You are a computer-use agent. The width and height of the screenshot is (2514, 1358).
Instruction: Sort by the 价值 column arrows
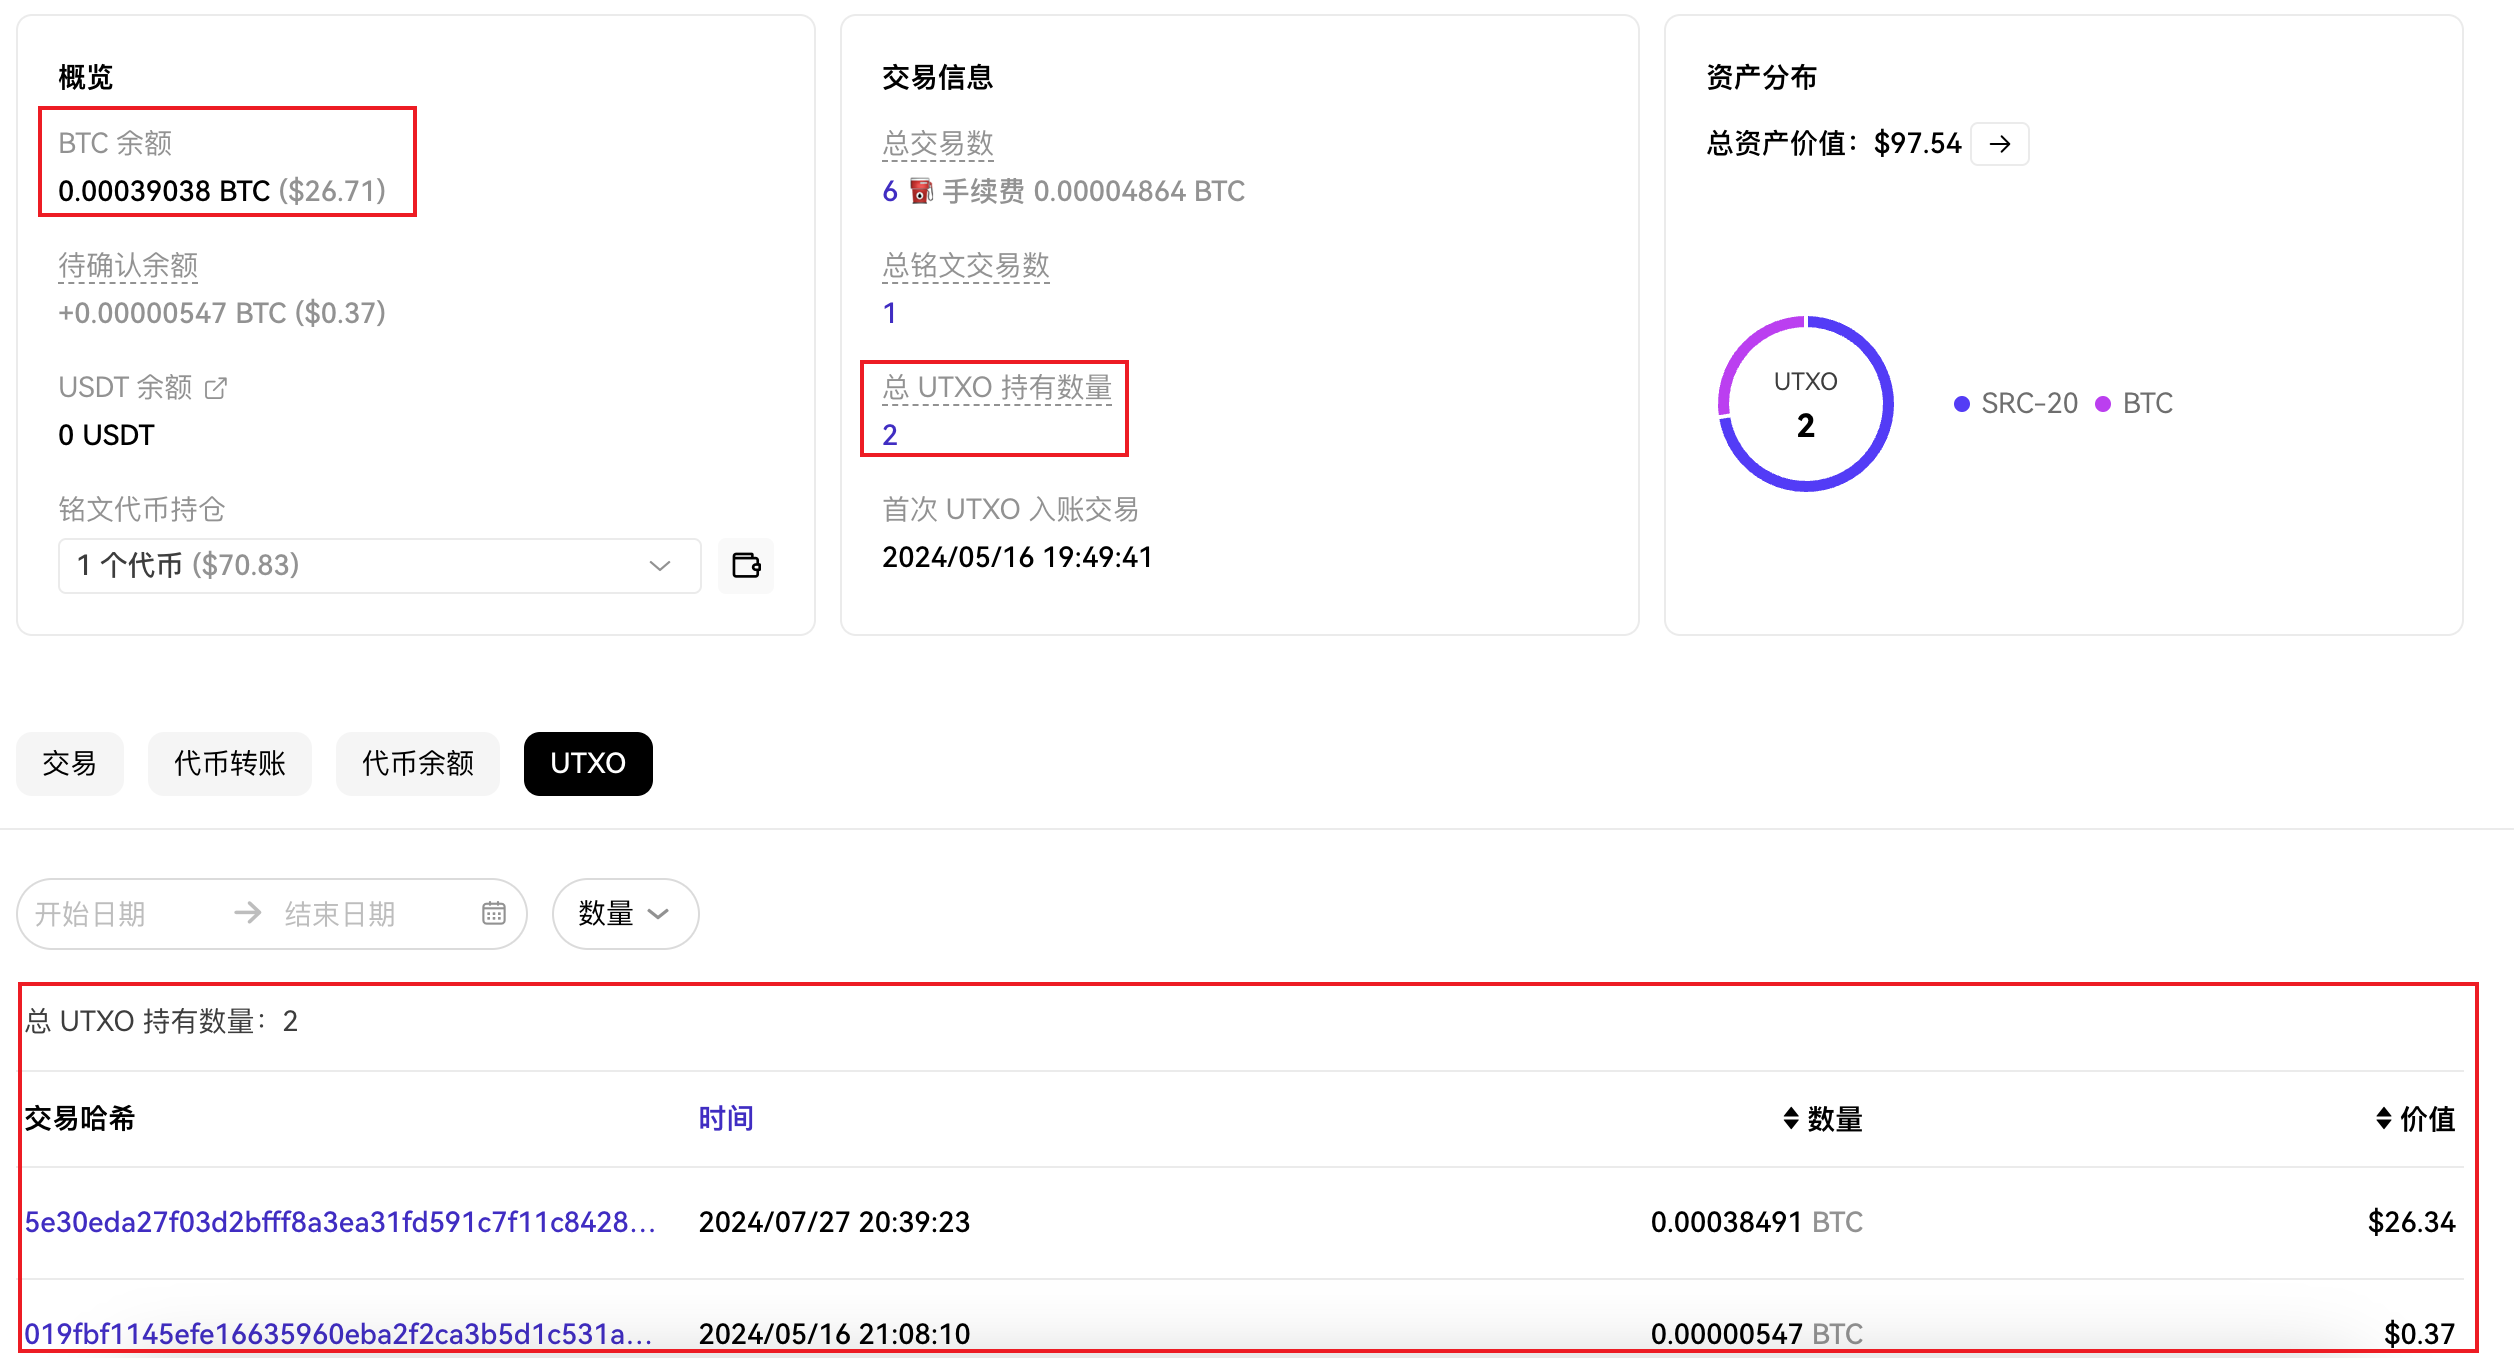(2383, 1118)
